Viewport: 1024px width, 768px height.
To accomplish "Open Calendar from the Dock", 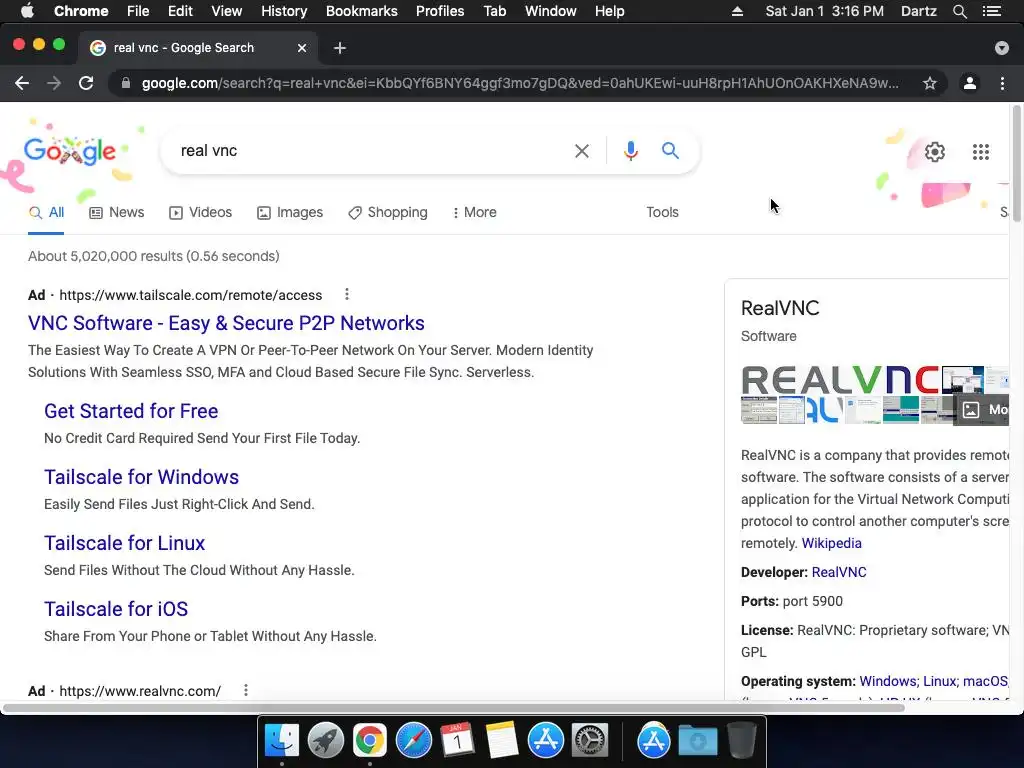I will (457, 741).
